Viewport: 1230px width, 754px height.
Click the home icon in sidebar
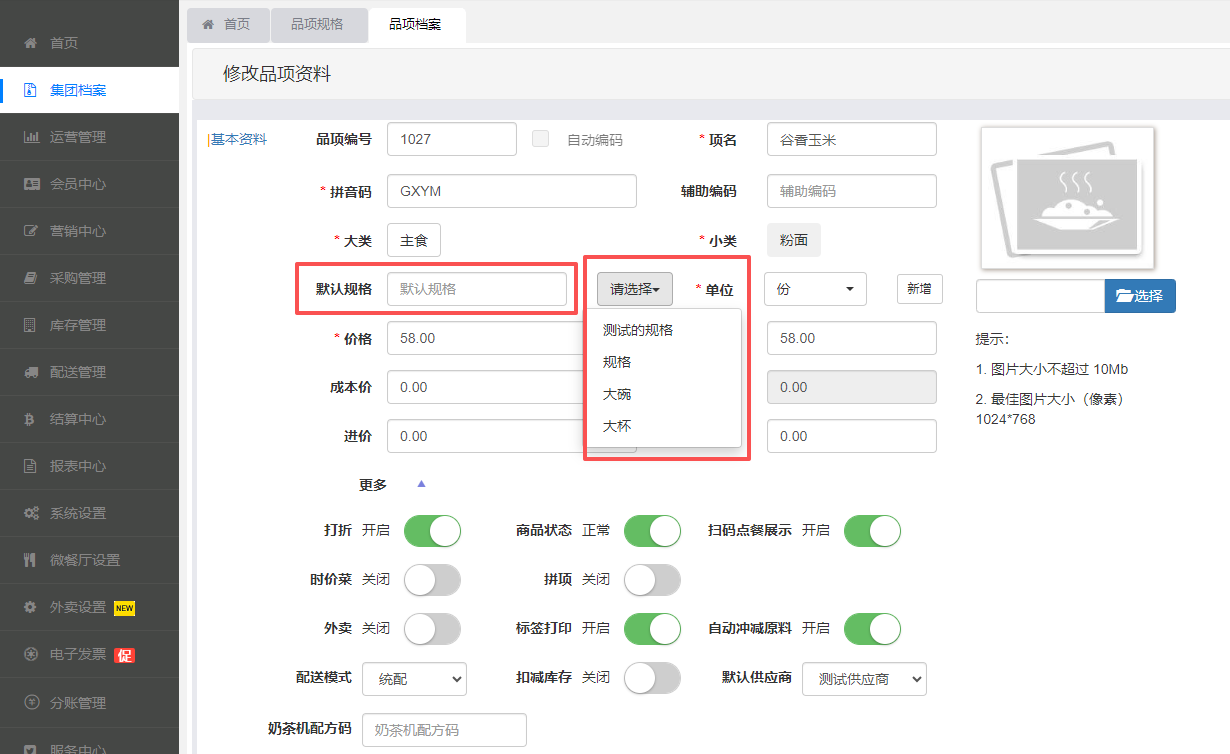pos(30,43)
